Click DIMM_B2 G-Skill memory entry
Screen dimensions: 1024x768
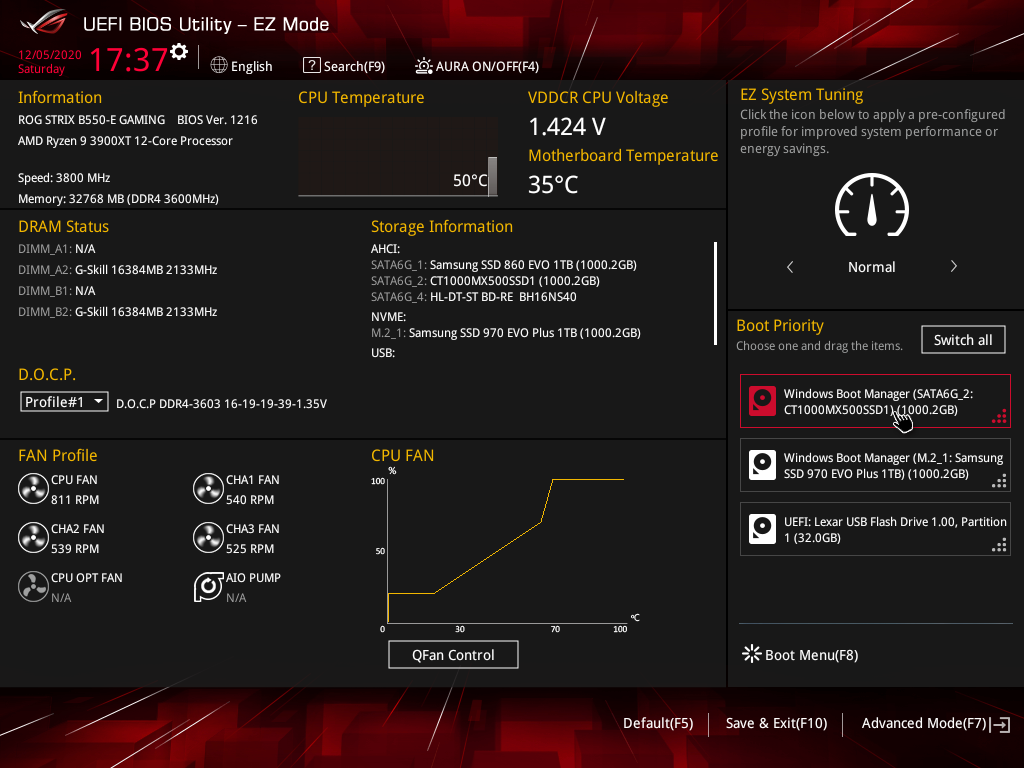tap(118, 312)
